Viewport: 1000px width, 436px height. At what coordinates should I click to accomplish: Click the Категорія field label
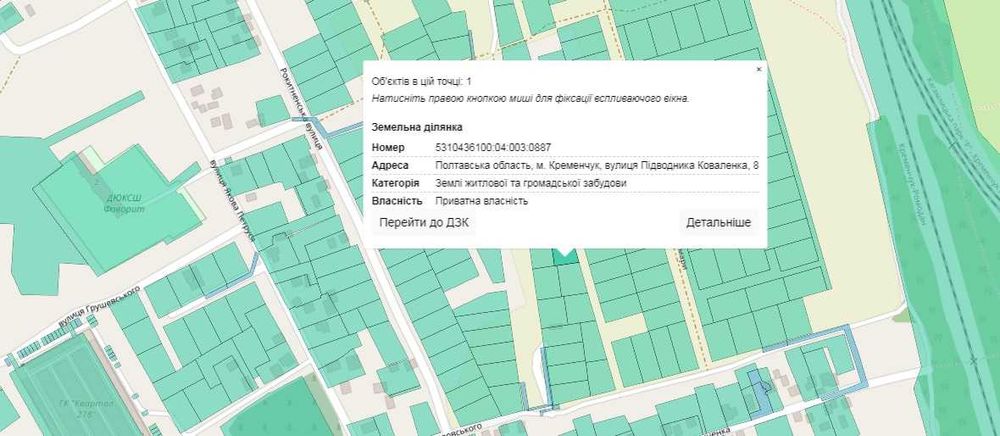[395, 184]
